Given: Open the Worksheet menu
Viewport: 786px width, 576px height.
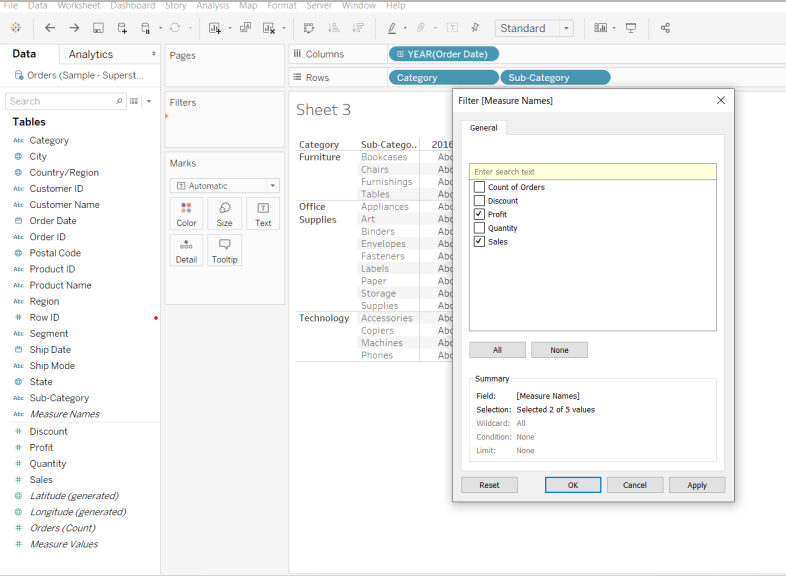Looking at the screenshot, I should click(79, 6).
